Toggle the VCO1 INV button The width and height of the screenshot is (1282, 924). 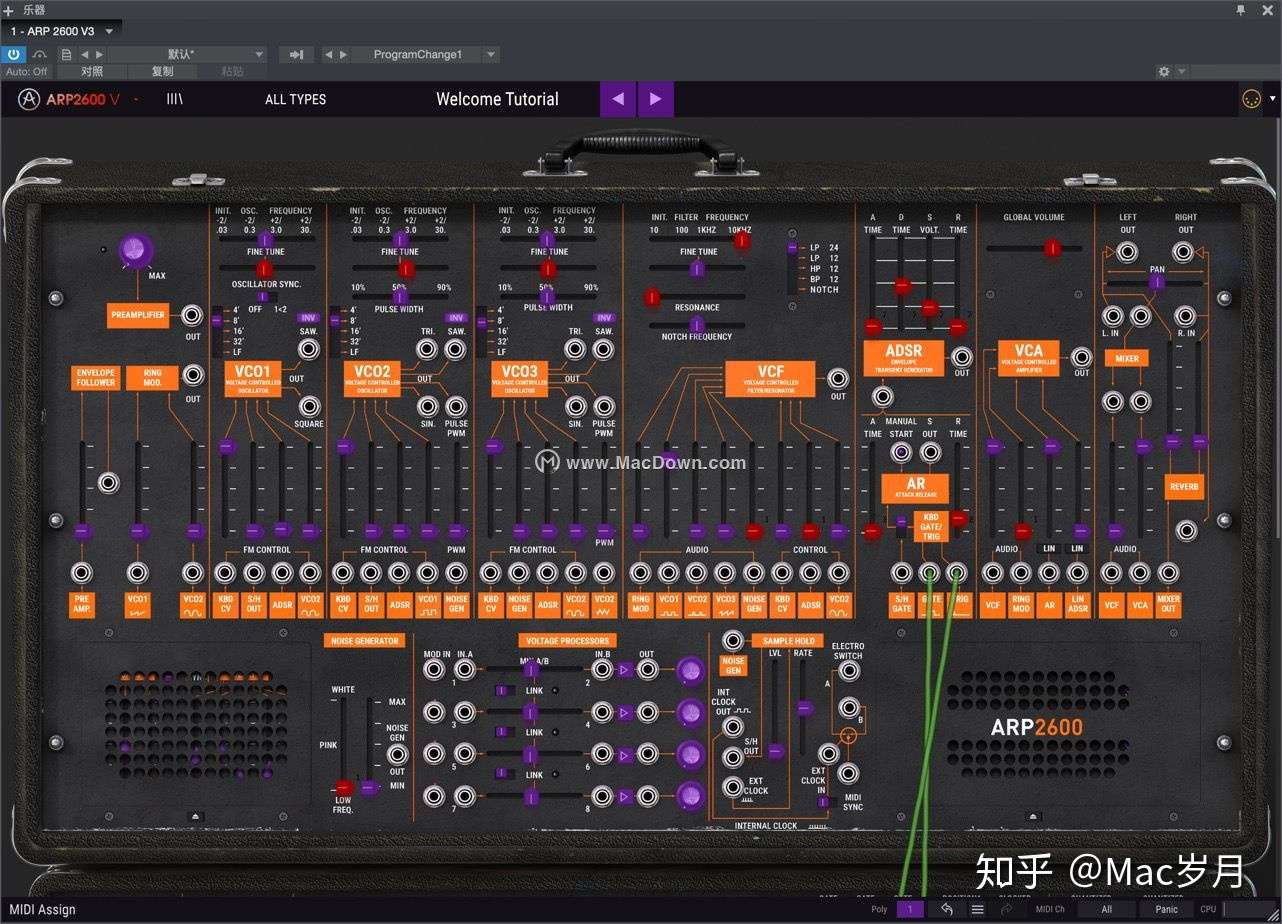point(308,318)
